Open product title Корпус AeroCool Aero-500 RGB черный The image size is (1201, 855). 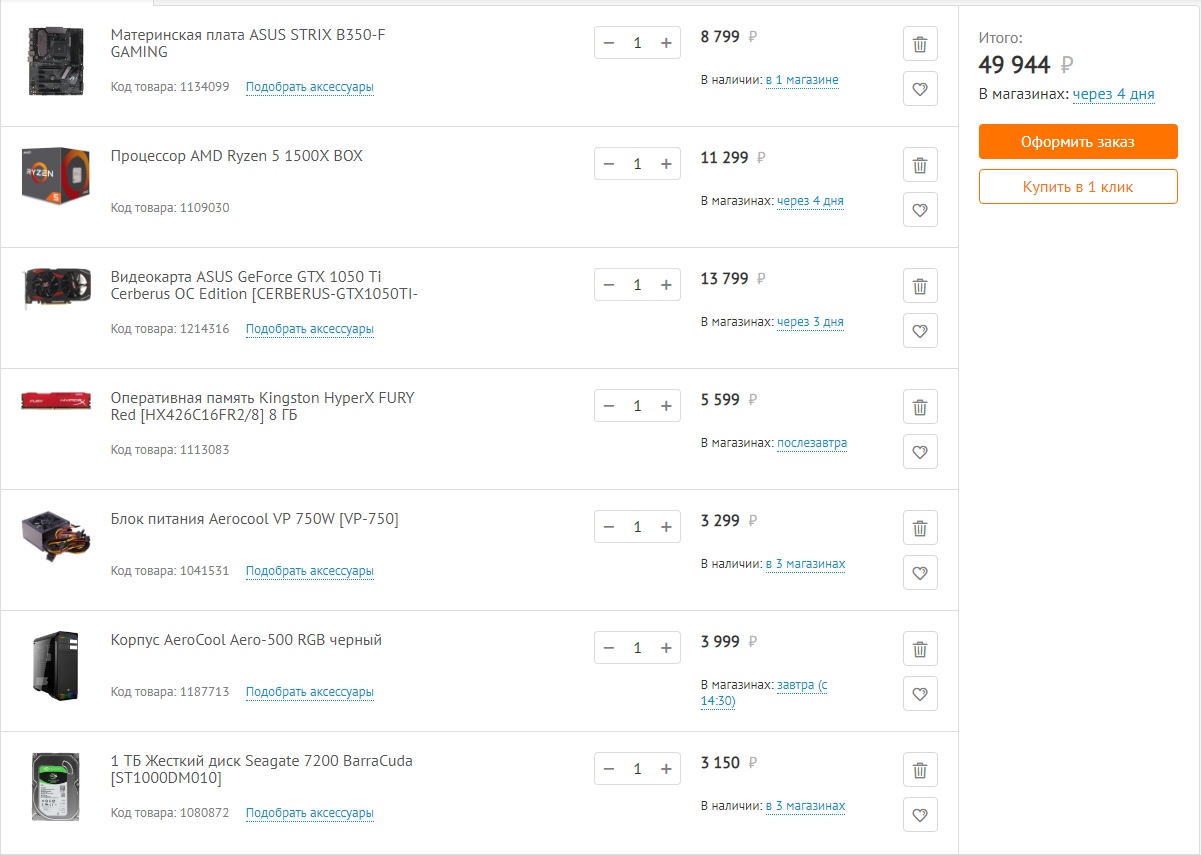tap(246, 640)
